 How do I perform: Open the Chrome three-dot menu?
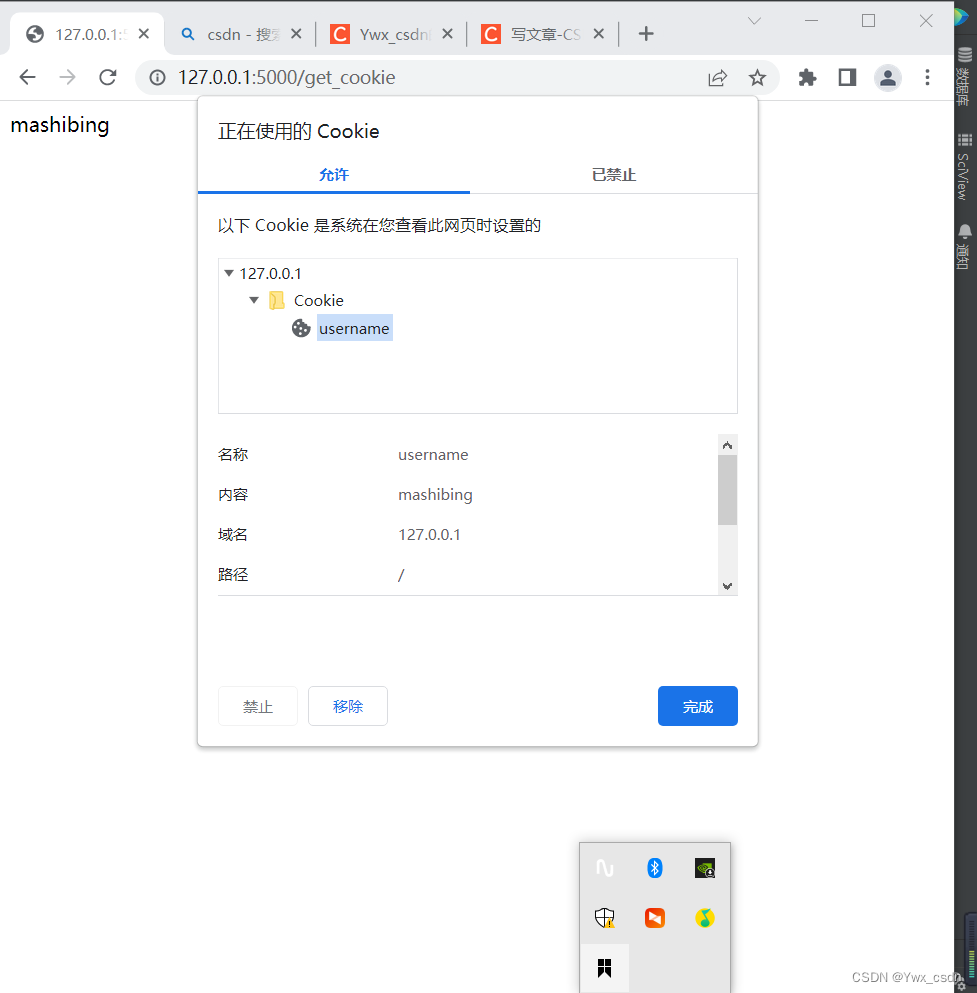pyautogui.click(x=928, y=78)
